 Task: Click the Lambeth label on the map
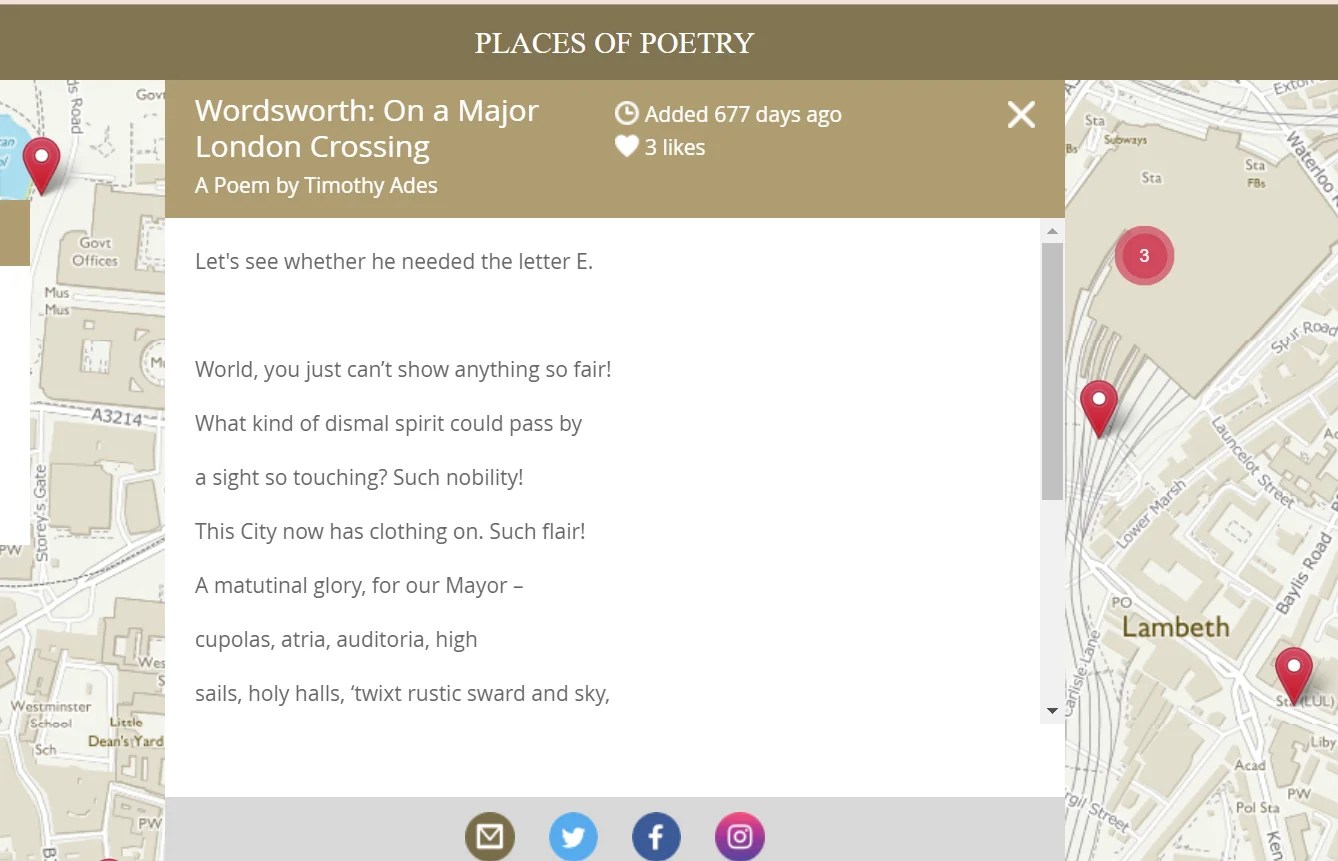[1175, 627]
